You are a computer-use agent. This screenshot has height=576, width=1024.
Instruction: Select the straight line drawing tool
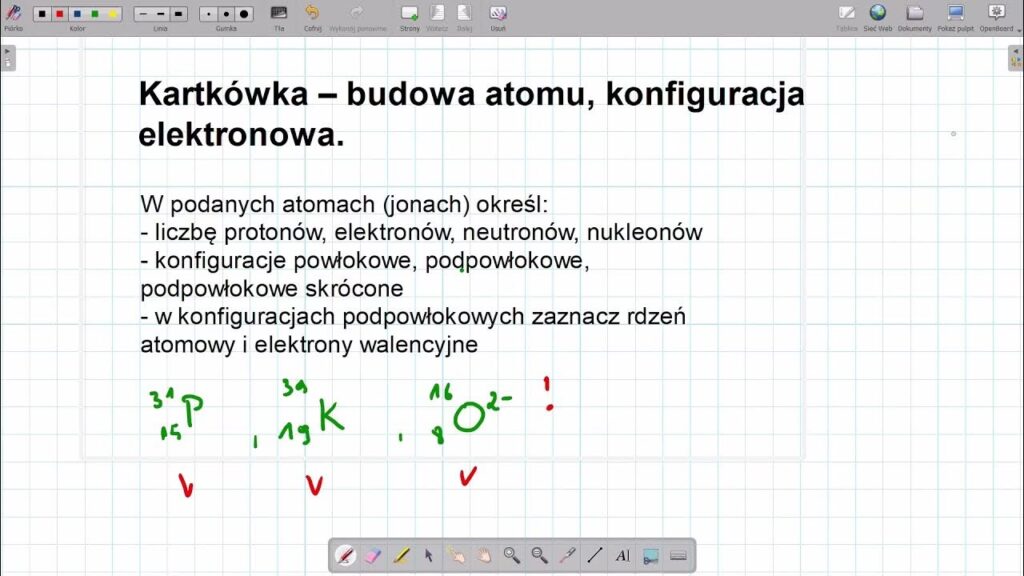(595, 555)
